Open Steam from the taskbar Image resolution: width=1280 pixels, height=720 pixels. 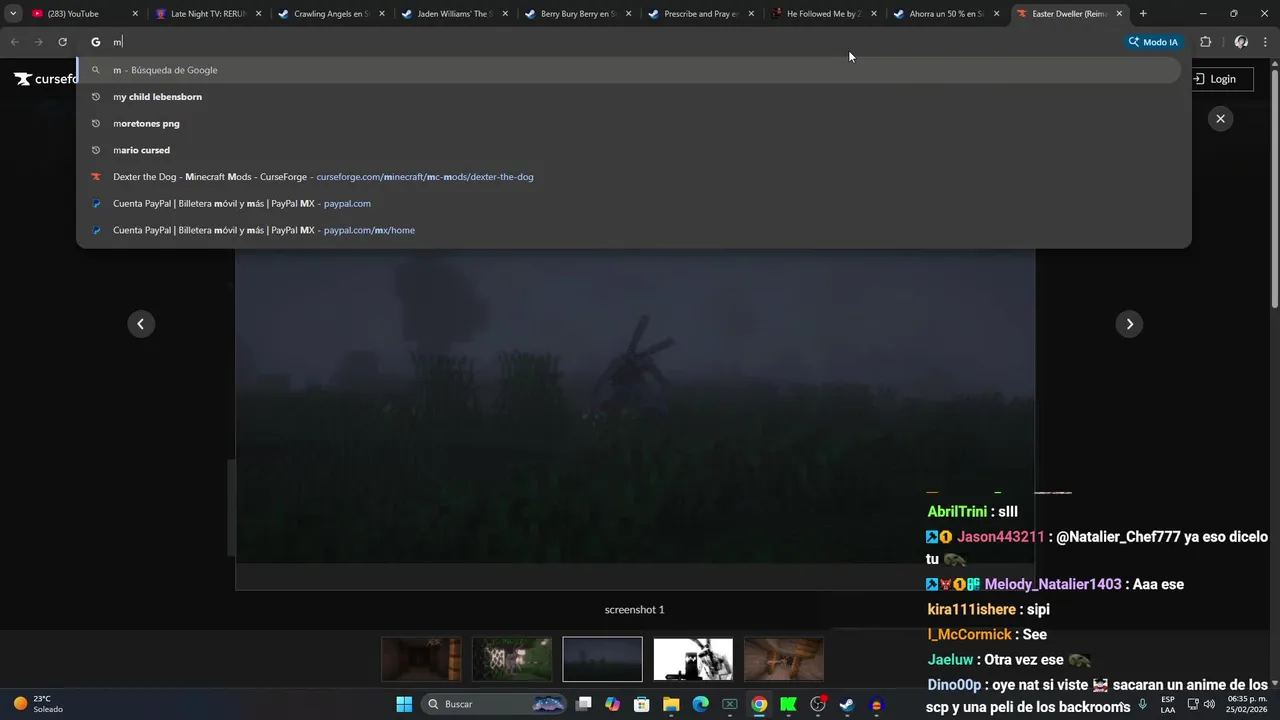point(847,704)
